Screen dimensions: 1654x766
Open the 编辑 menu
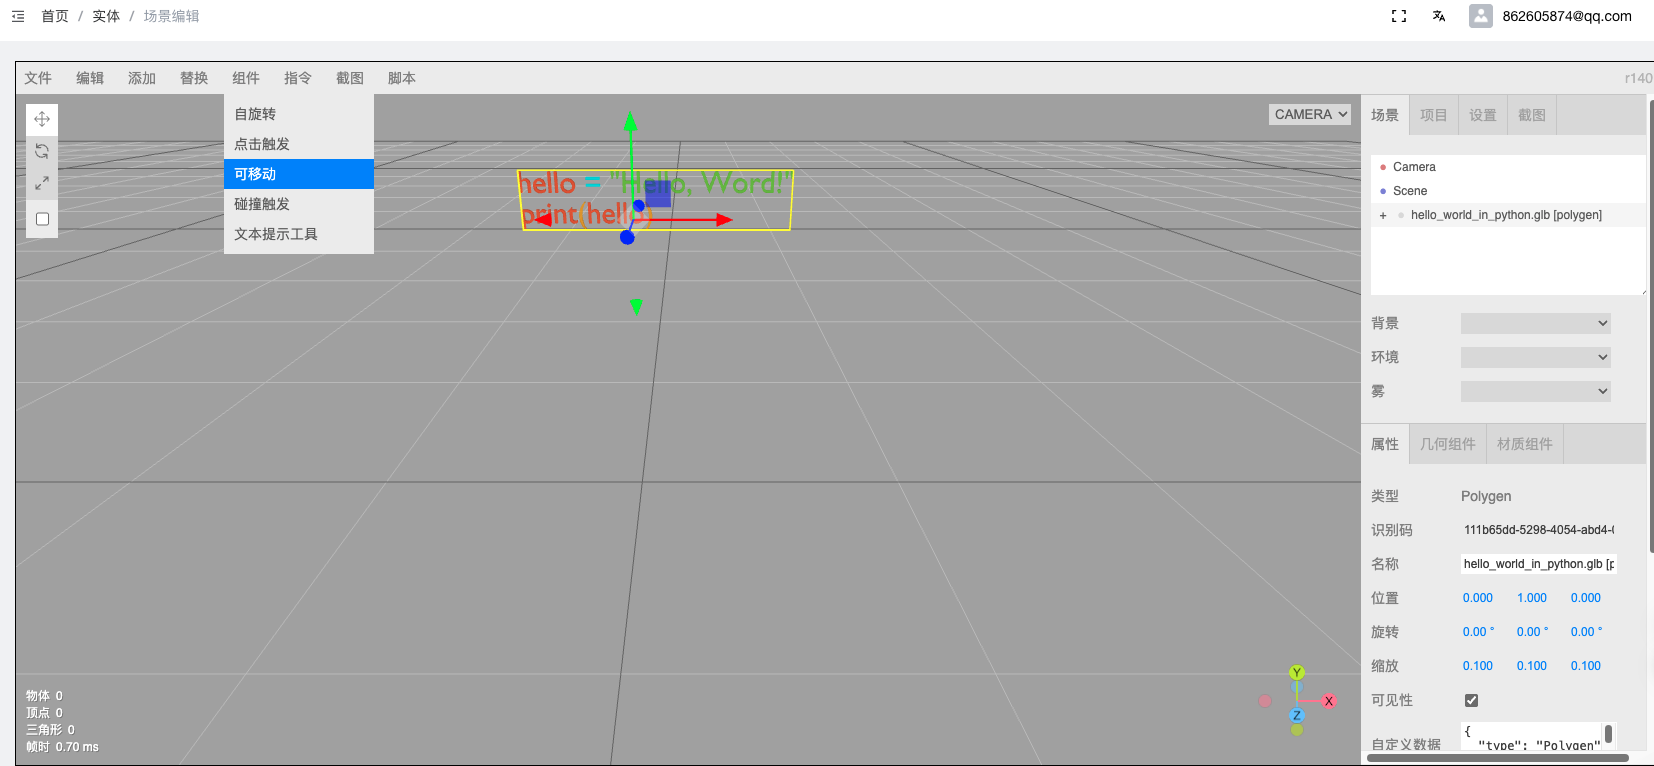click(x=90, y=78)
